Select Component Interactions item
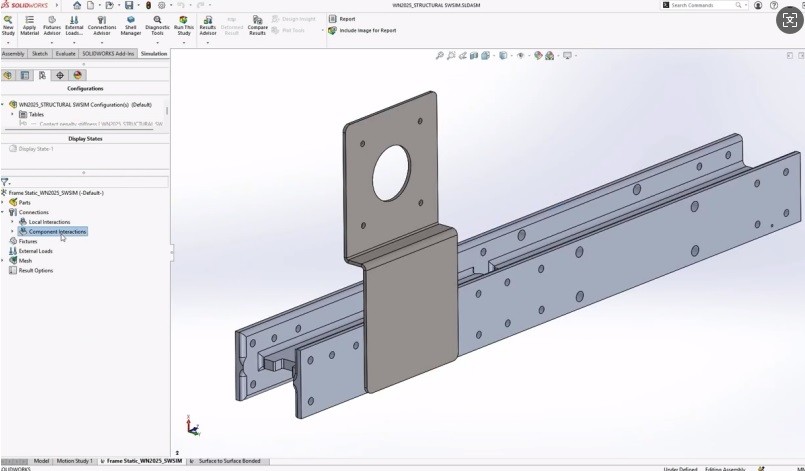805x471 pixels. pyautogui.click(x=52, y=232)
